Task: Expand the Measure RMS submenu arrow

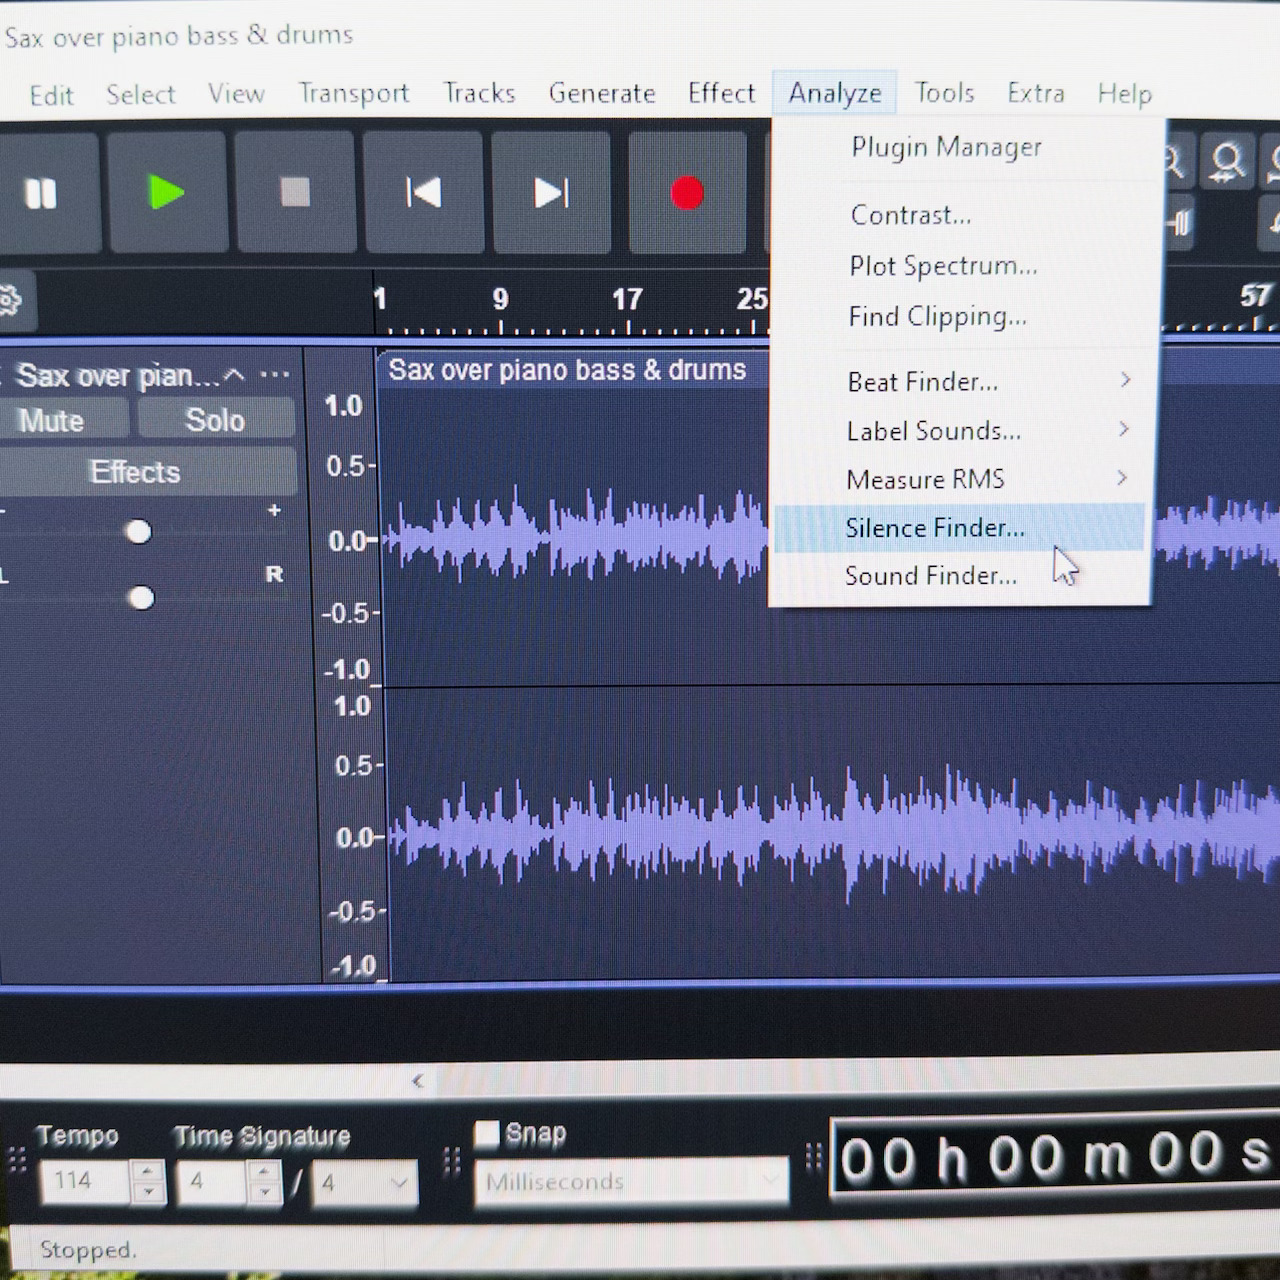Action: [1121, 478]
